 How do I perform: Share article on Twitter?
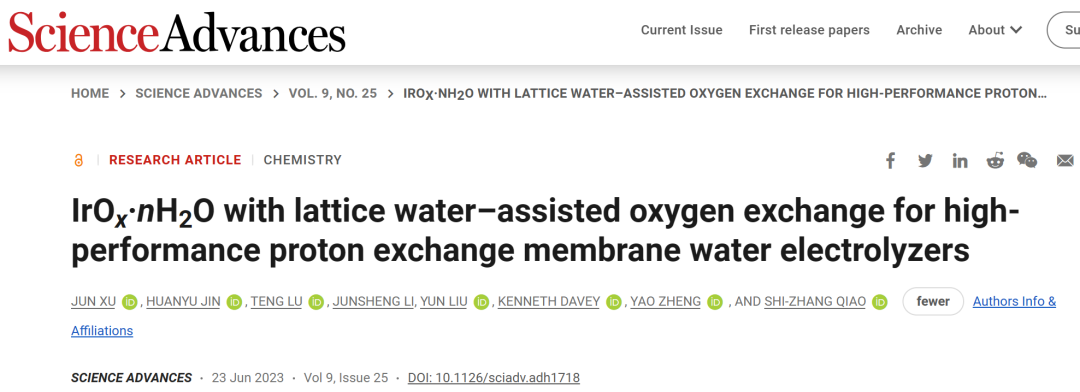click(x=925, y=161)
